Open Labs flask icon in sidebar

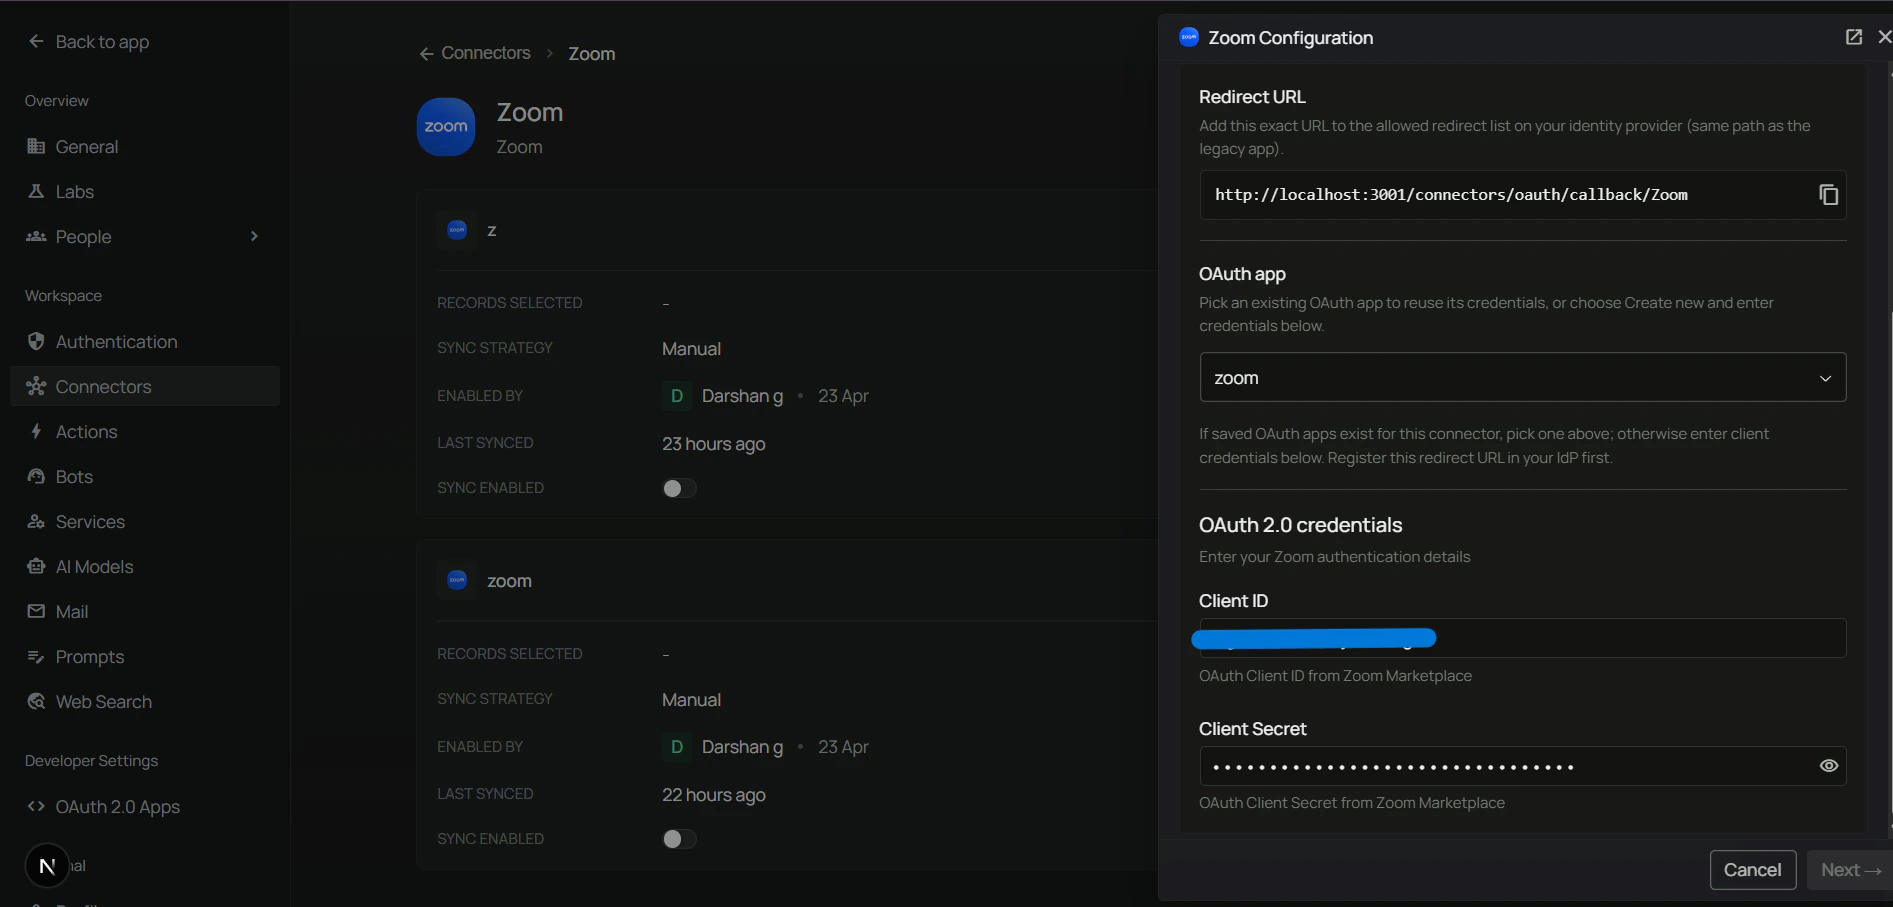(36, 191)
